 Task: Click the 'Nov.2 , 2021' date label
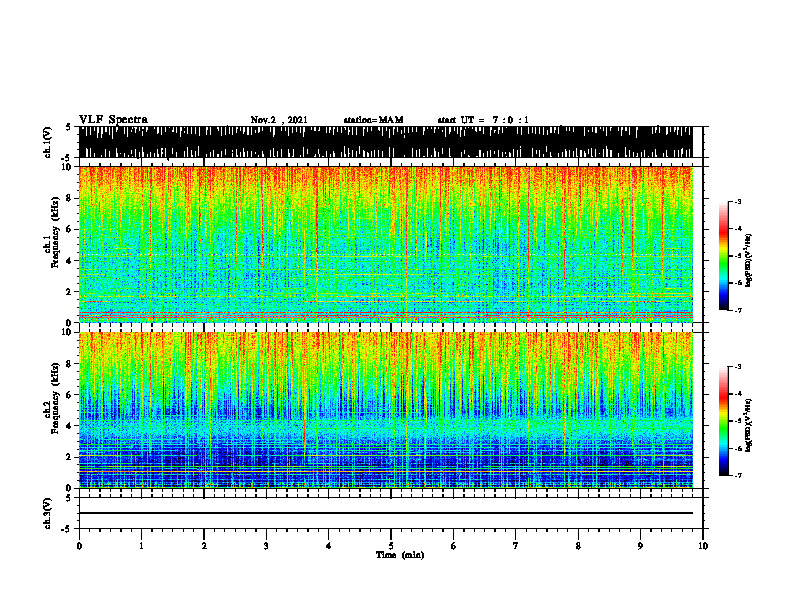(x=279, y=120)
